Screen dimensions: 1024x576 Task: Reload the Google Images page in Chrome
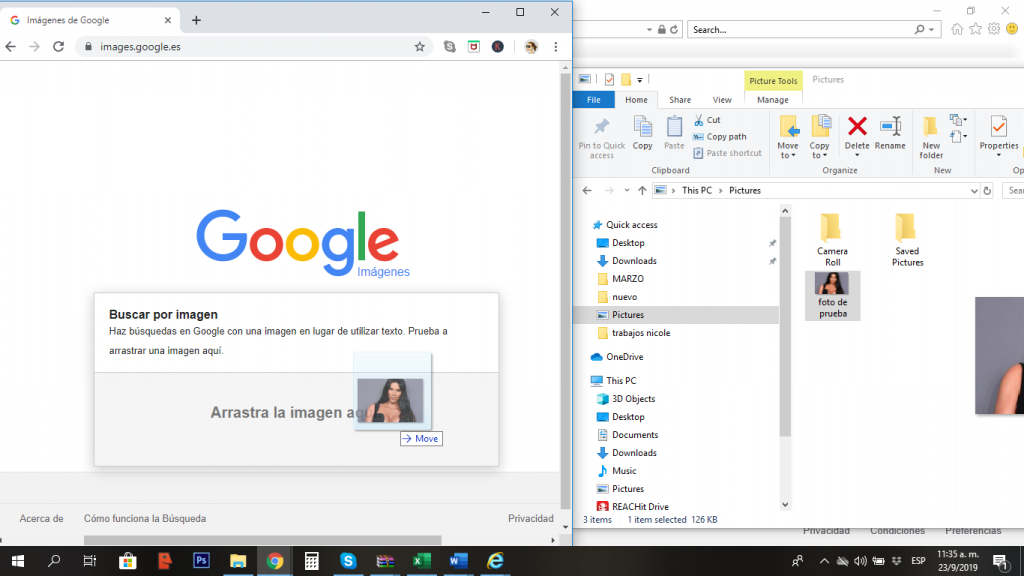click(x=59, y=46)
